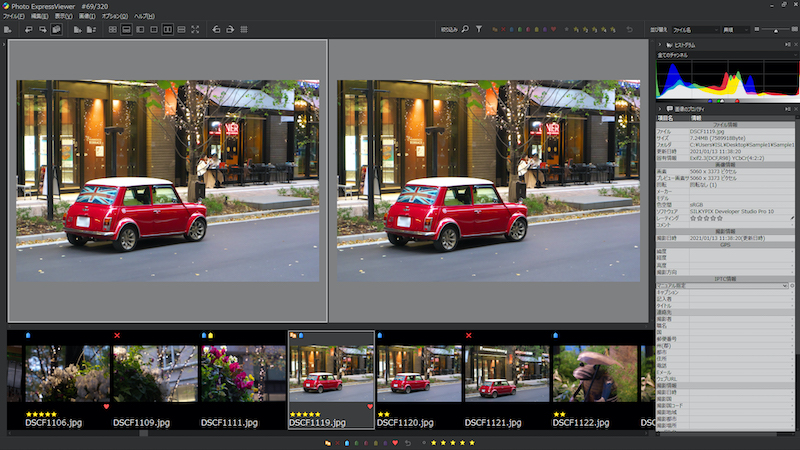800x450 pixels.
Task: Switch to single image preview layout
Action: 154,30
